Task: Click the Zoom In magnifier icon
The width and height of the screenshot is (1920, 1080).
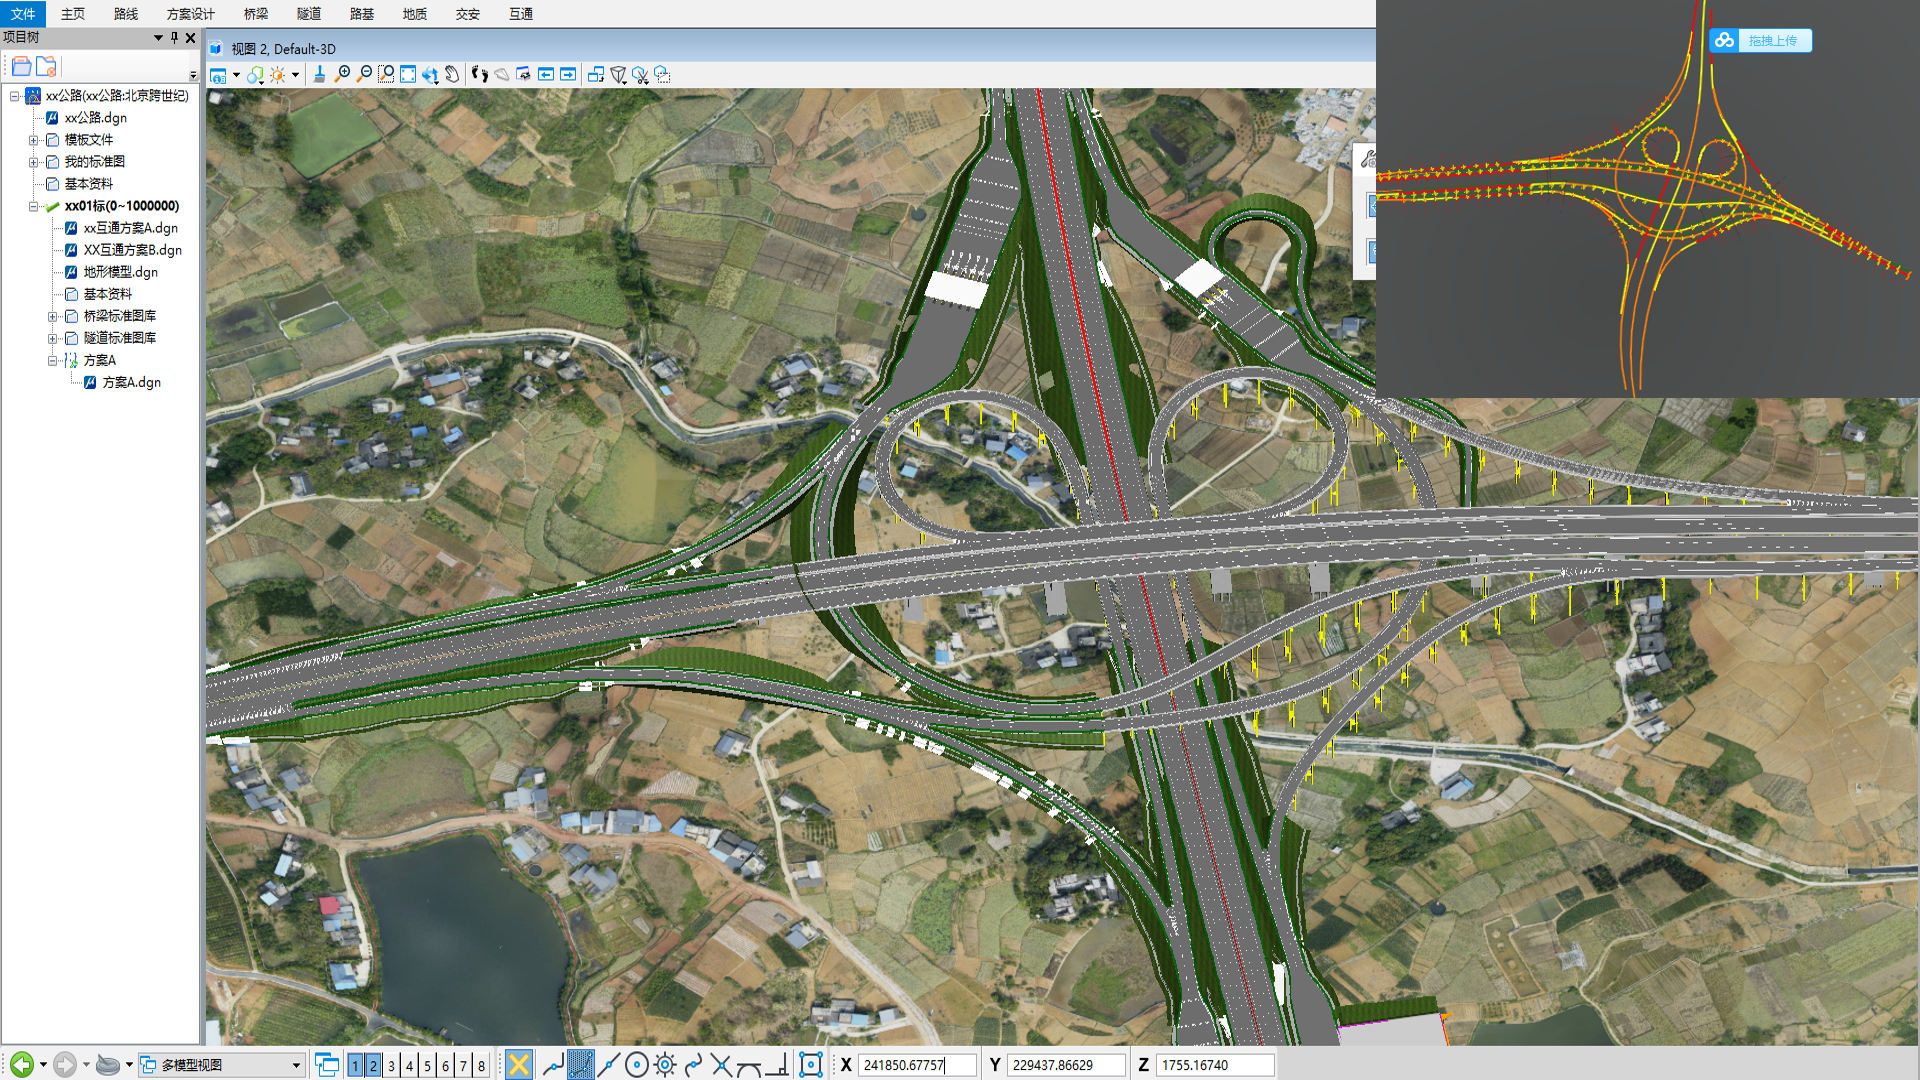Action: (342, 75)
